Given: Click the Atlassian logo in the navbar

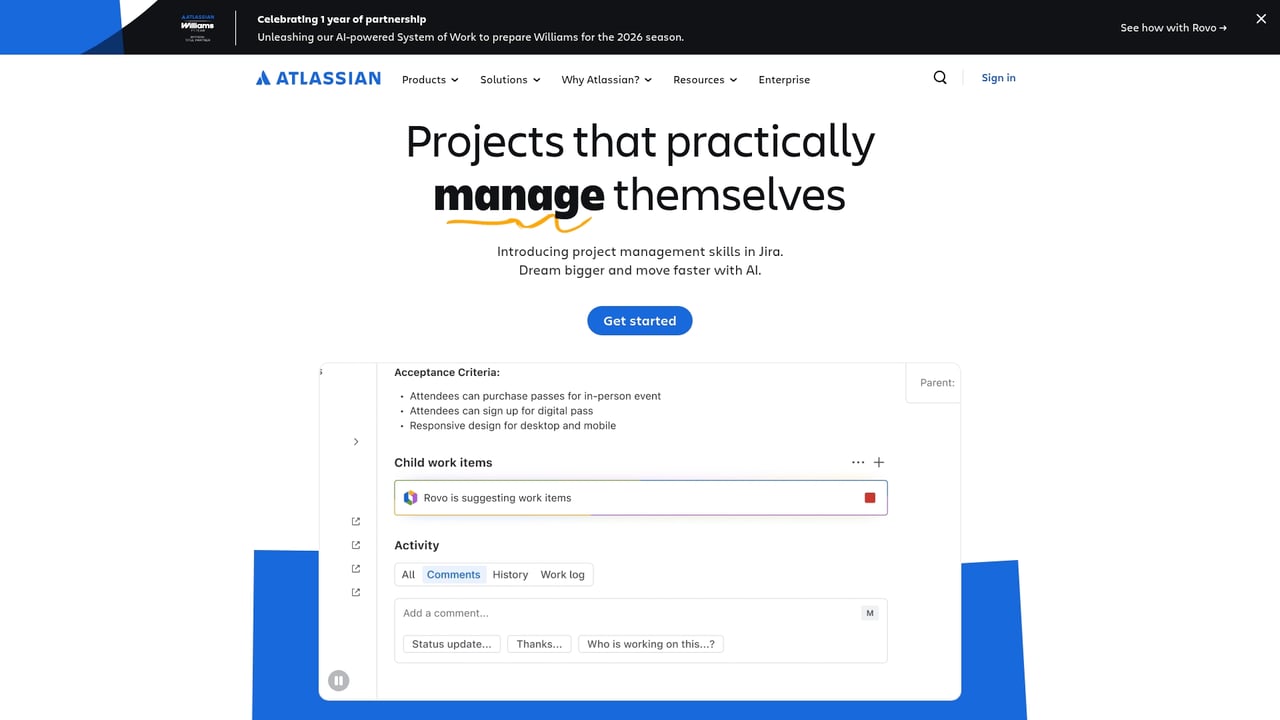Looking at the screenshot, I should 317,78.
